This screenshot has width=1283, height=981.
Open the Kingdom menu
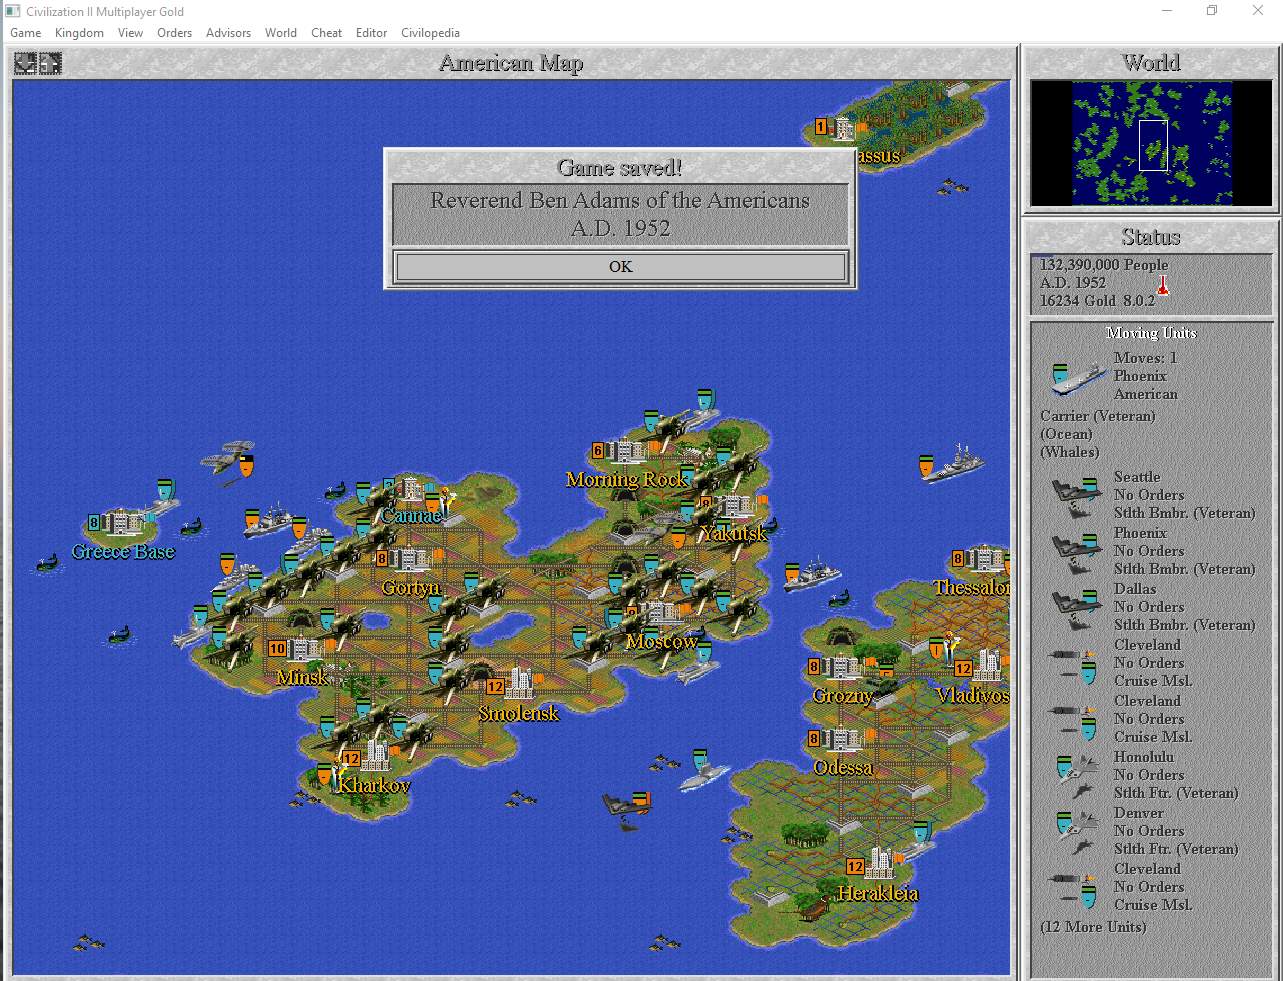[79, 32]
